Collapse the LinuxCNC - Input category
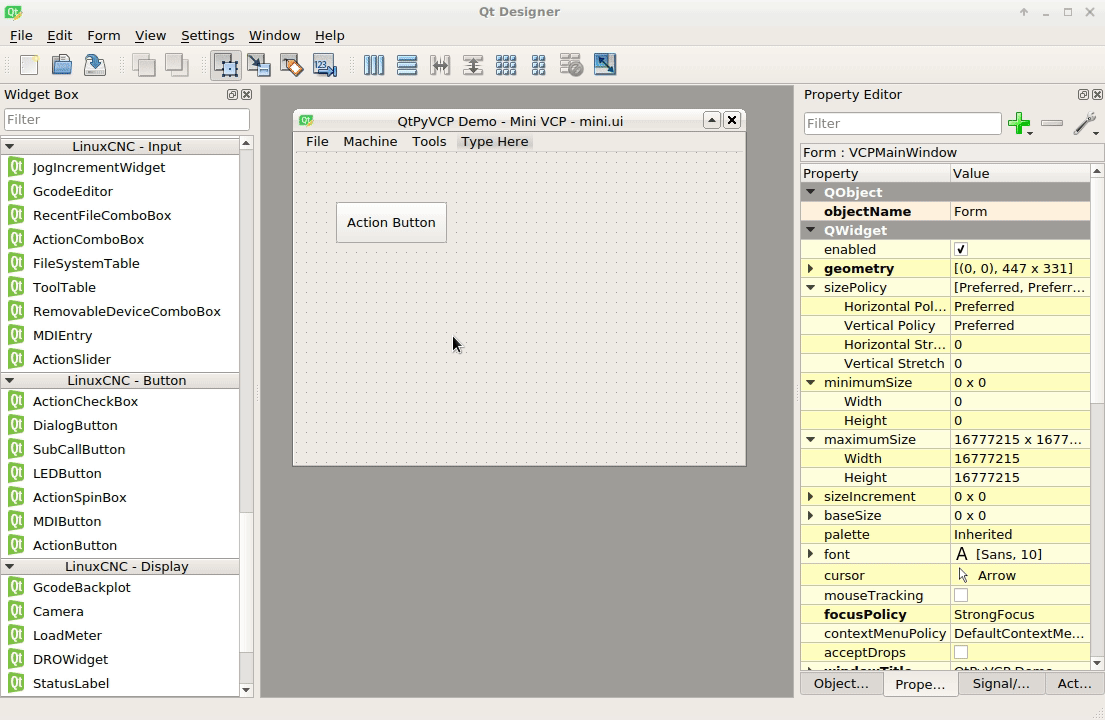Viewport: 1105px width, 720px height. pyautogui.click(x=10, y=147)
